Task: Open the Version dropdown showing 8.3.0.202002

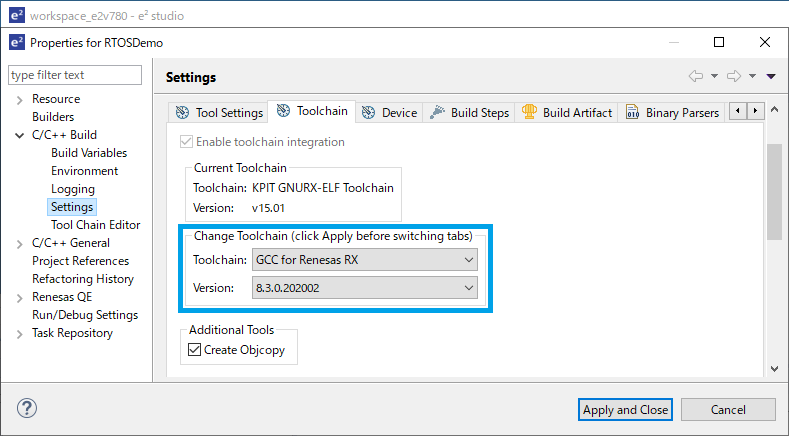Action: pos(365,288)
